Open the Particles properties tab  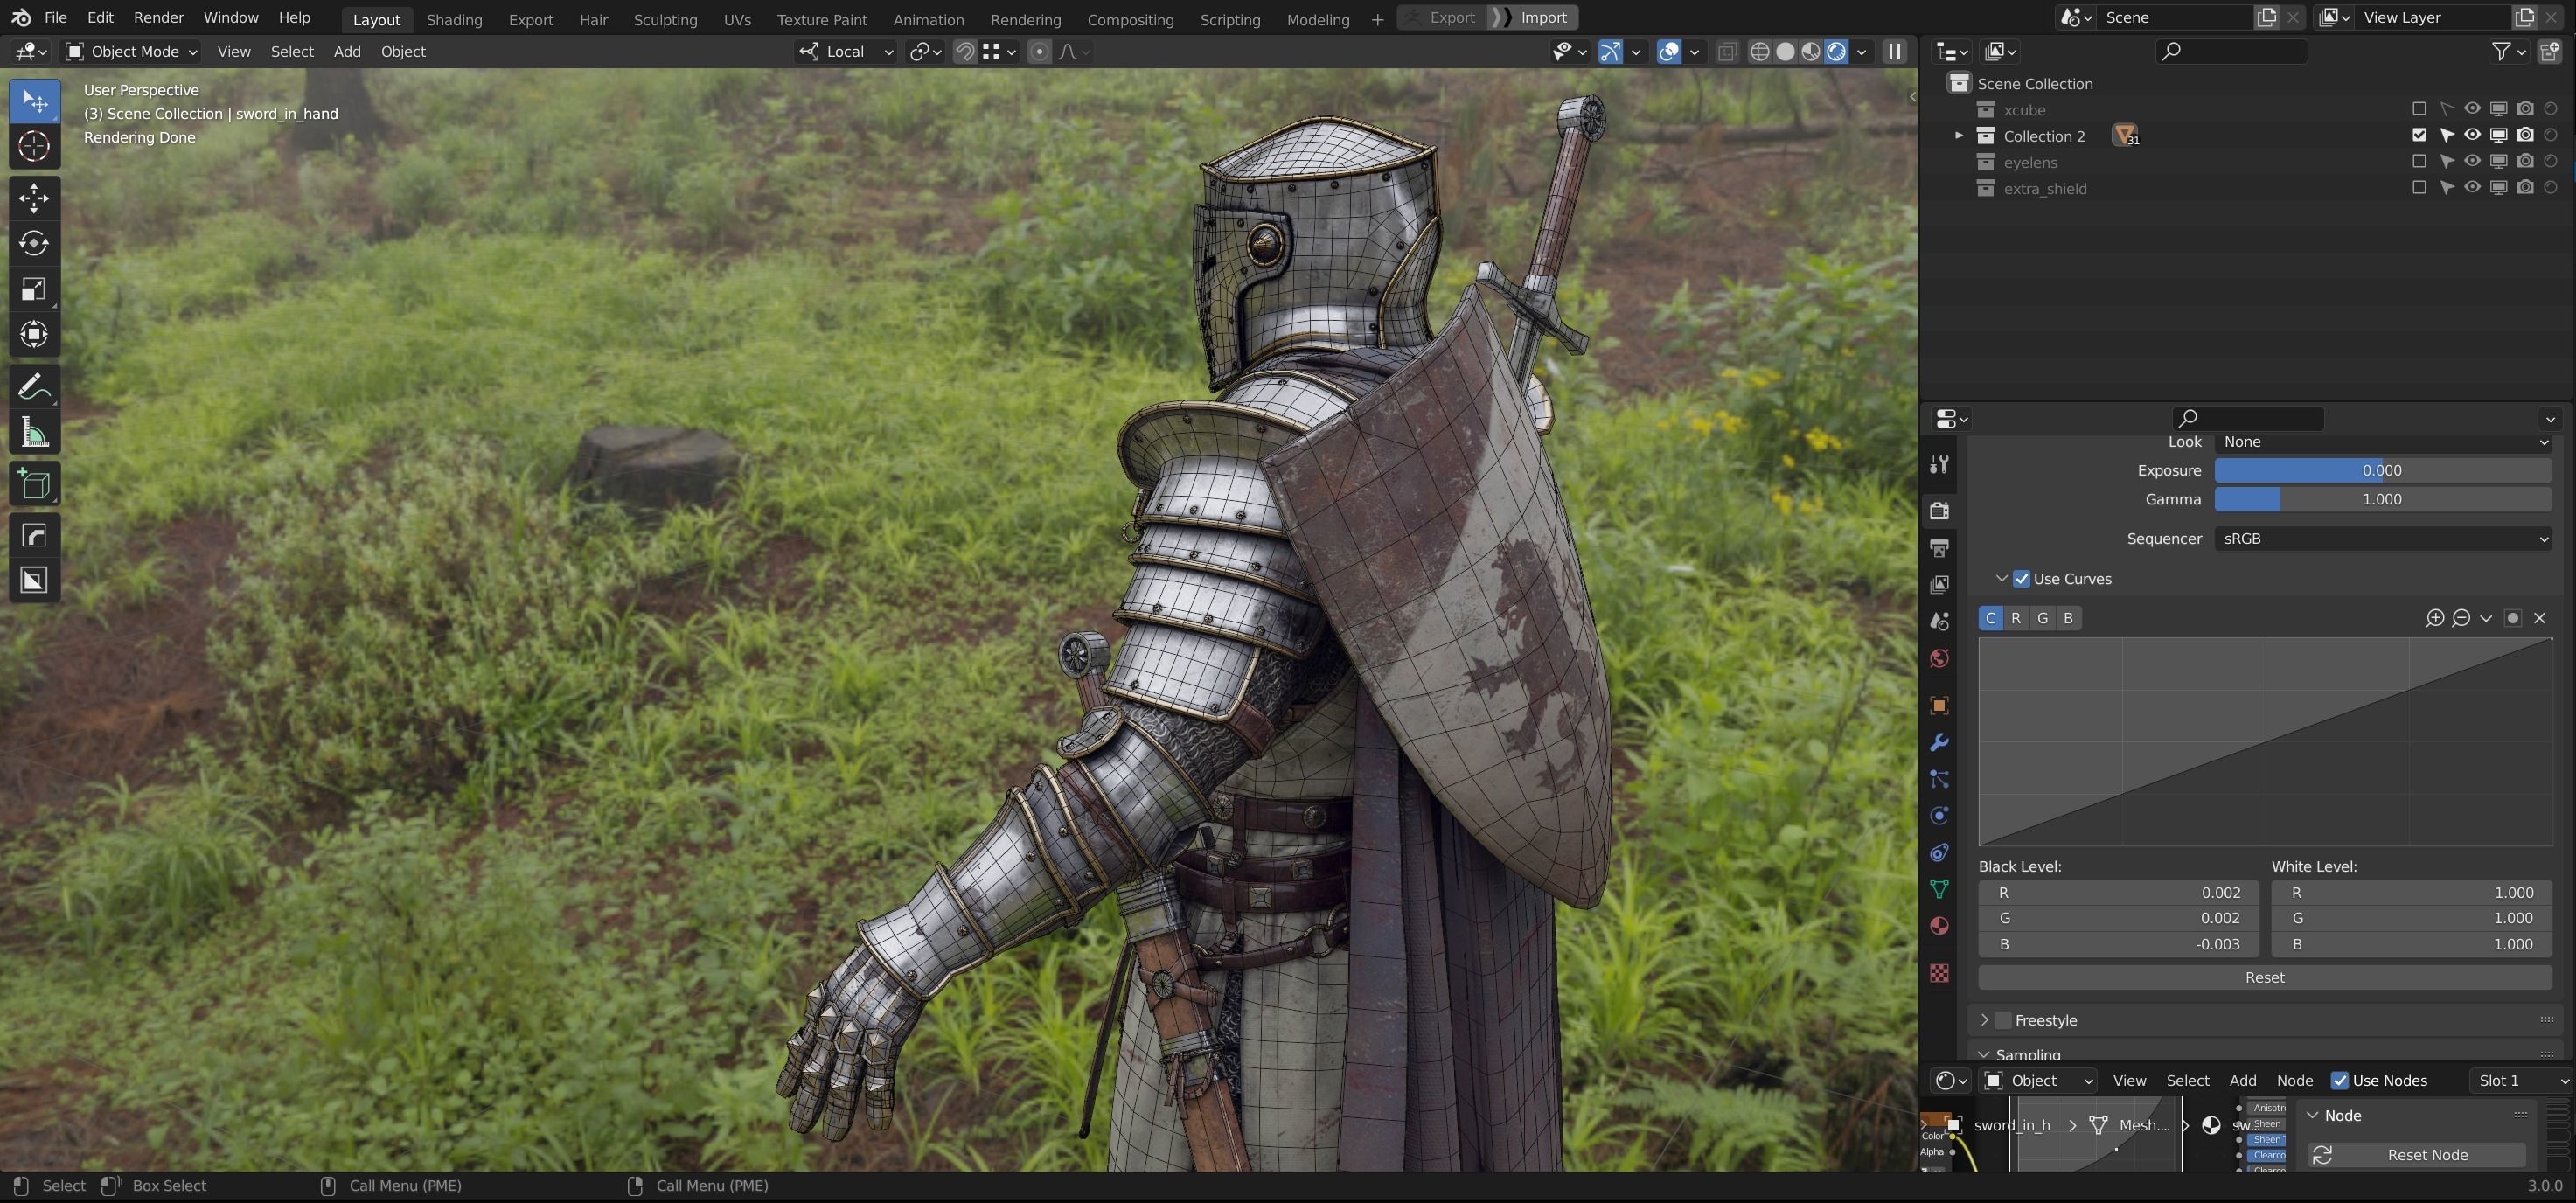tap(1939, 779)
